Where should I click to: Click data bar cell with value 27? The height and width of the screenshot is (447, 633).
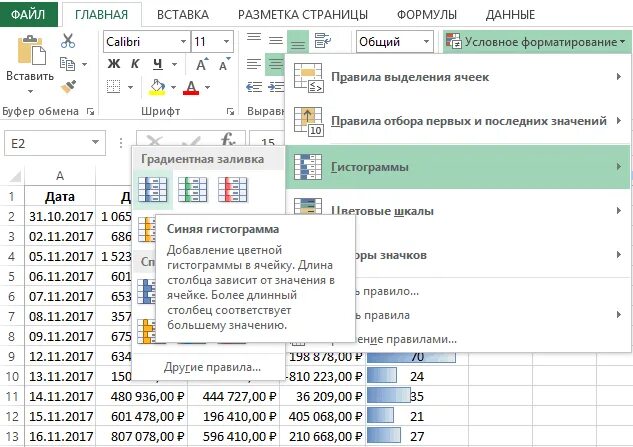[x=417, y=436]
